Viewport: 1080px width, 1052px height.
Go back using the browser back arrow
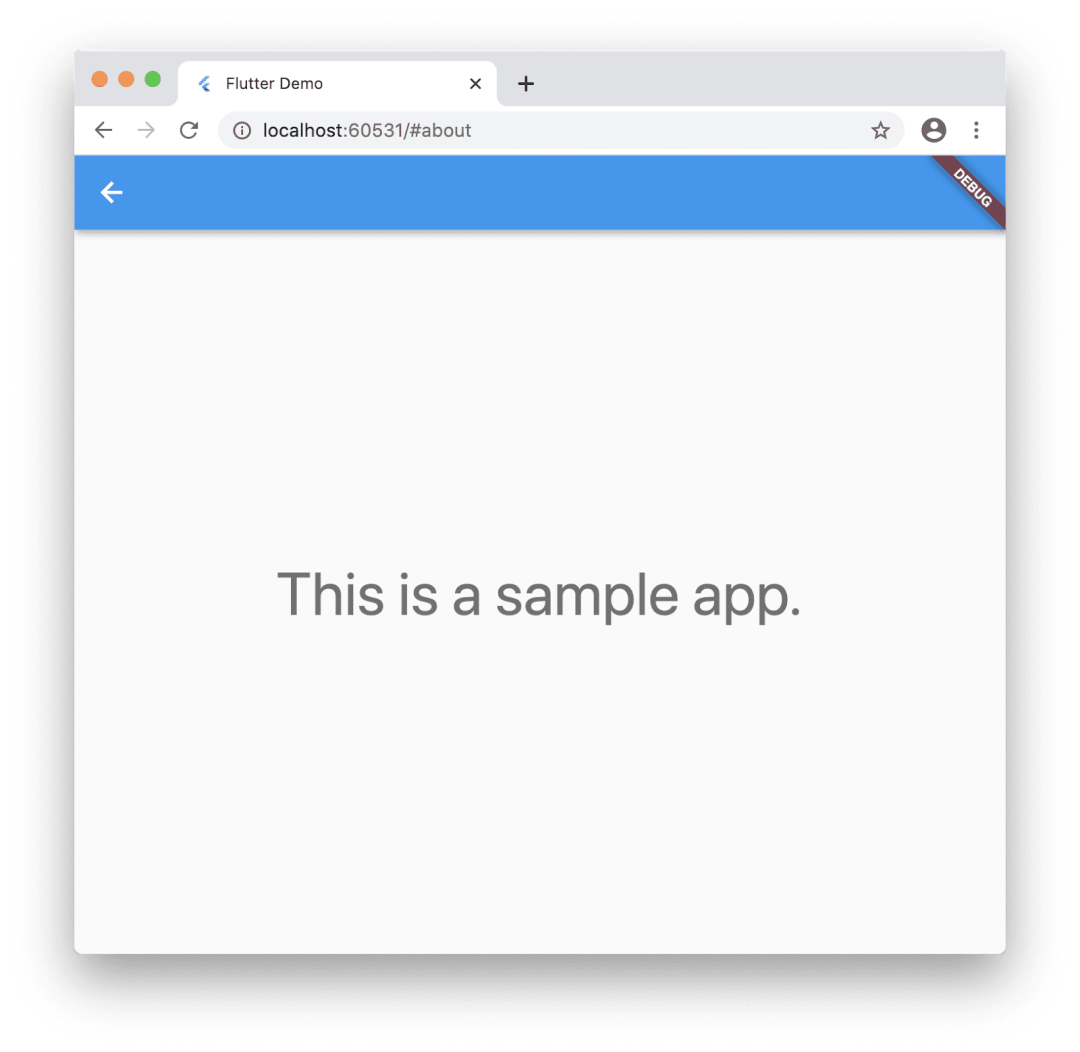(103, 130)
